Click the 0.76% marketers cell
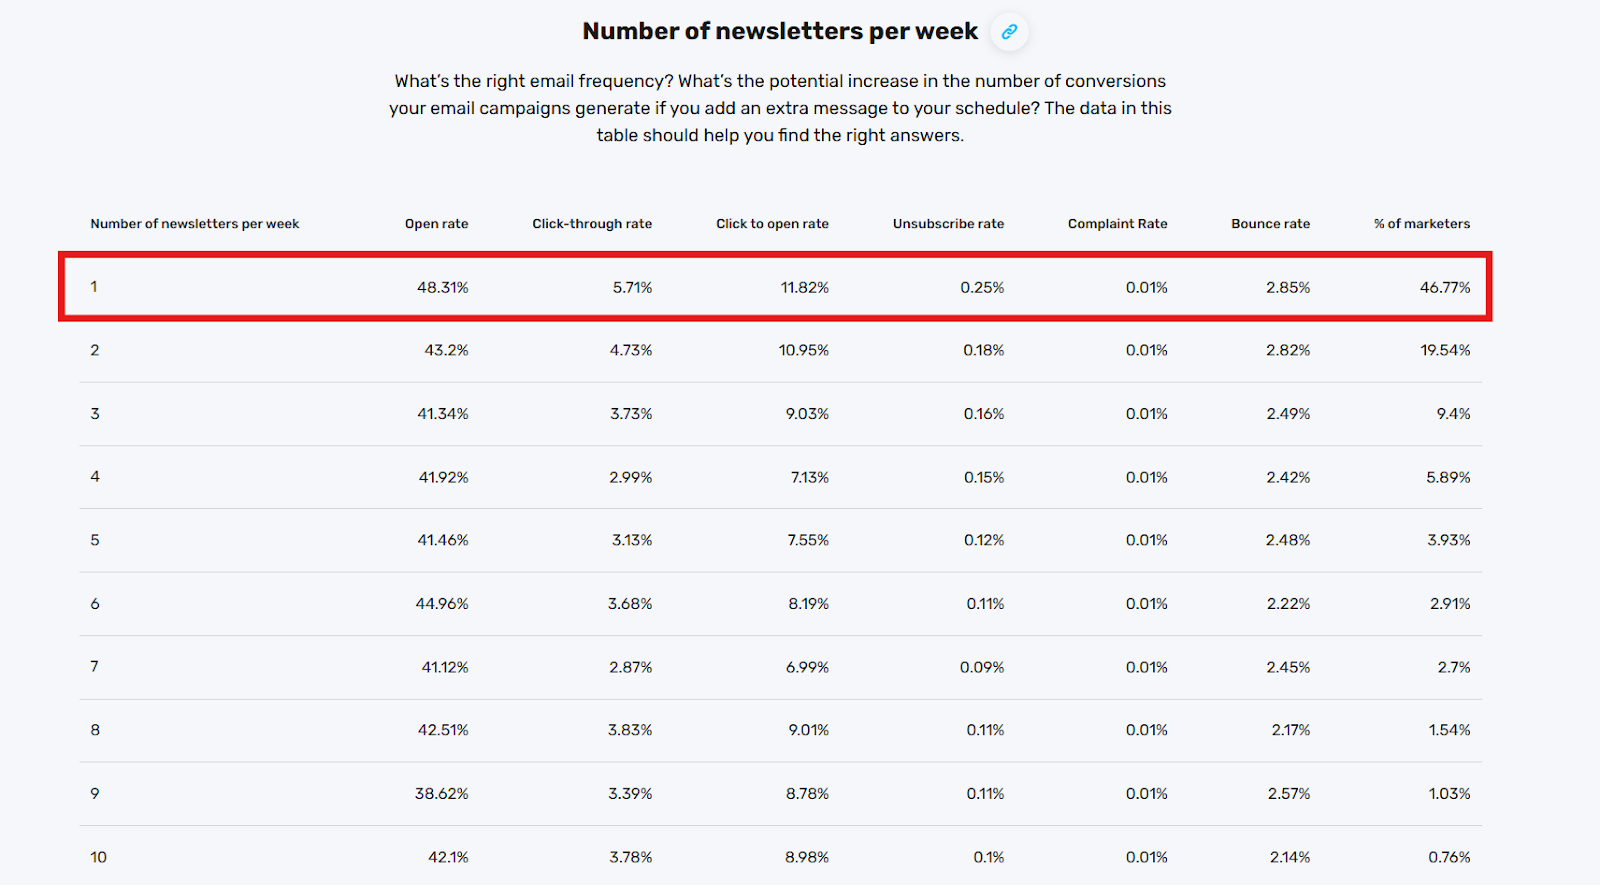The image size is (1600, 885). click(x=1449, y=858)
